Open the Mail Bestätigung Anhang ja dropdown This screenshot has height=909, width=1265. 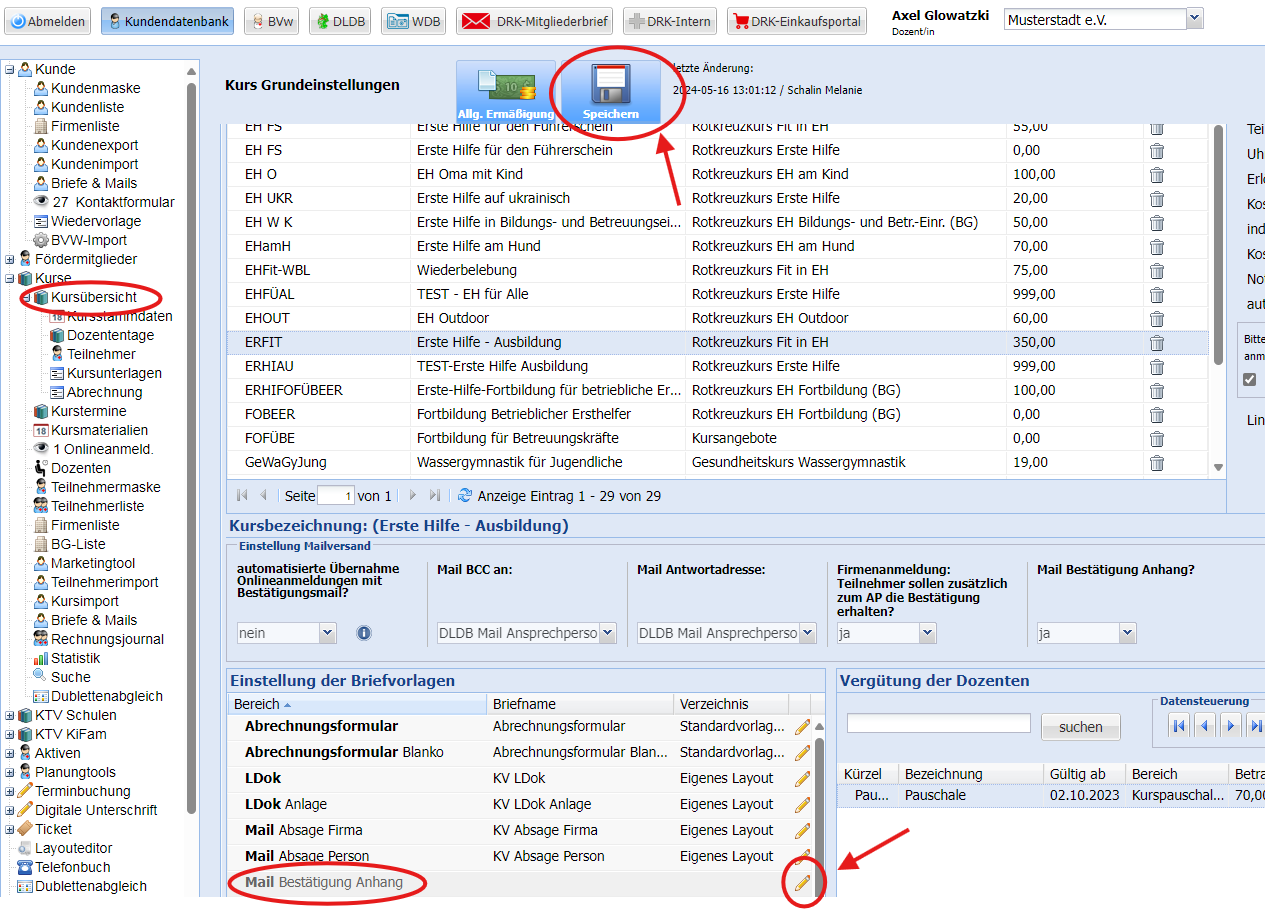[x=1127, y=633]
